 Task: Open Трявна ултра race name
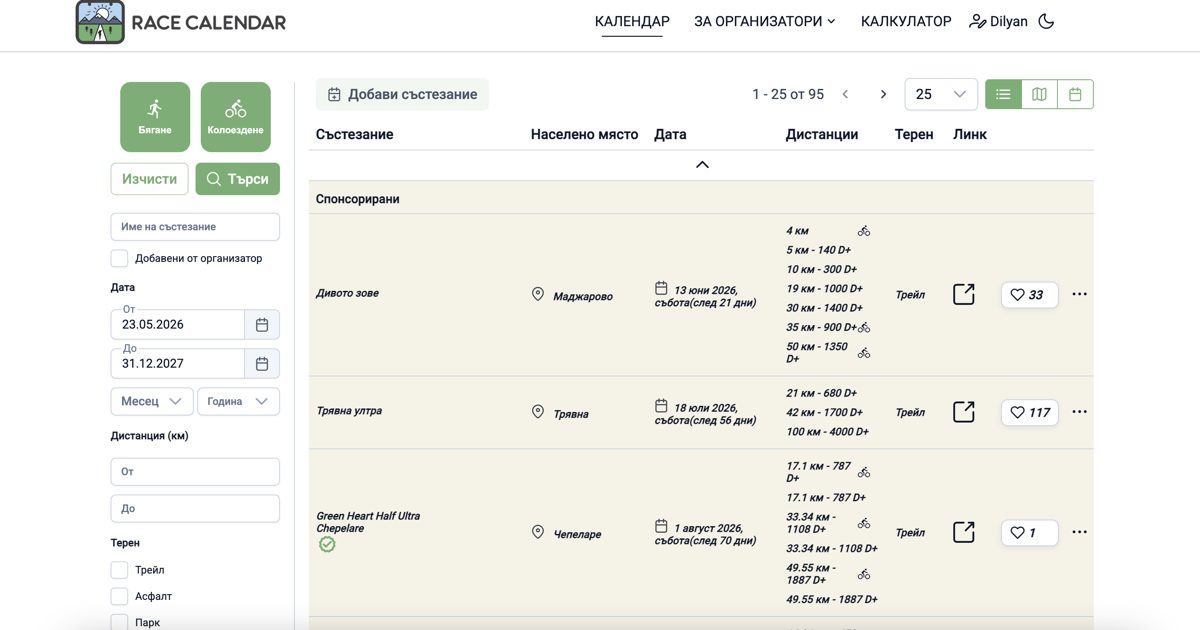(x=349, y=410)
